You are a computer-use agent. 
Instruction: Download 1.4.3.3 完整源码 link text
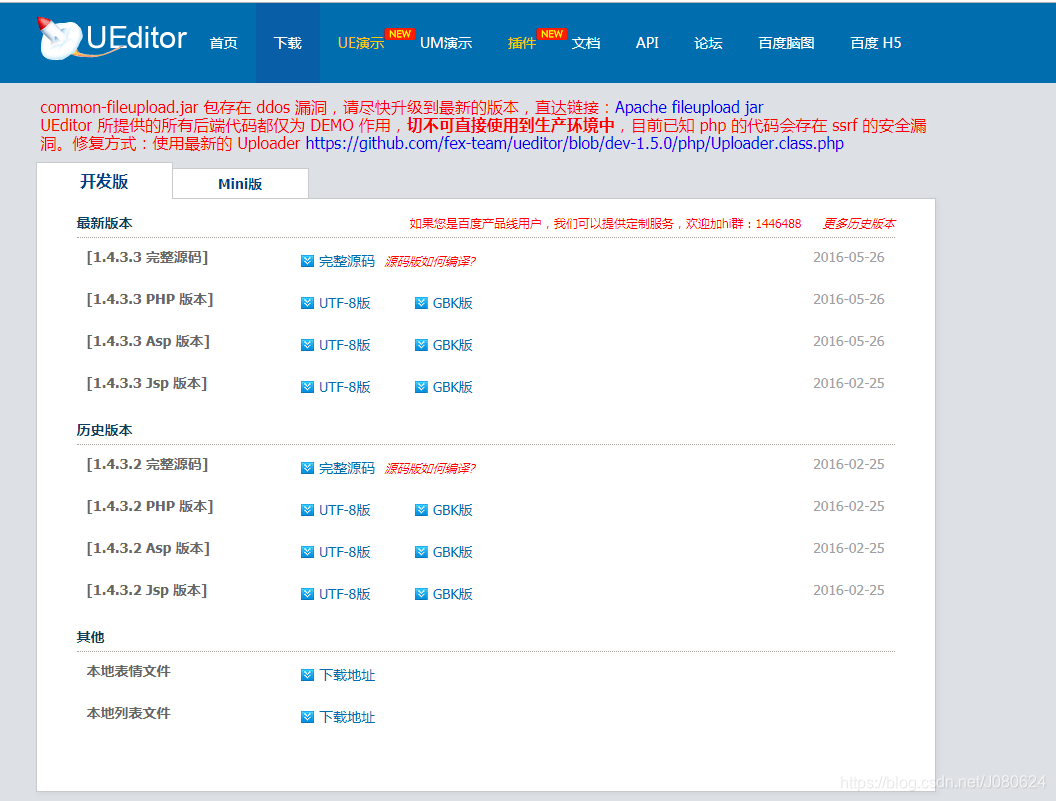347,261
